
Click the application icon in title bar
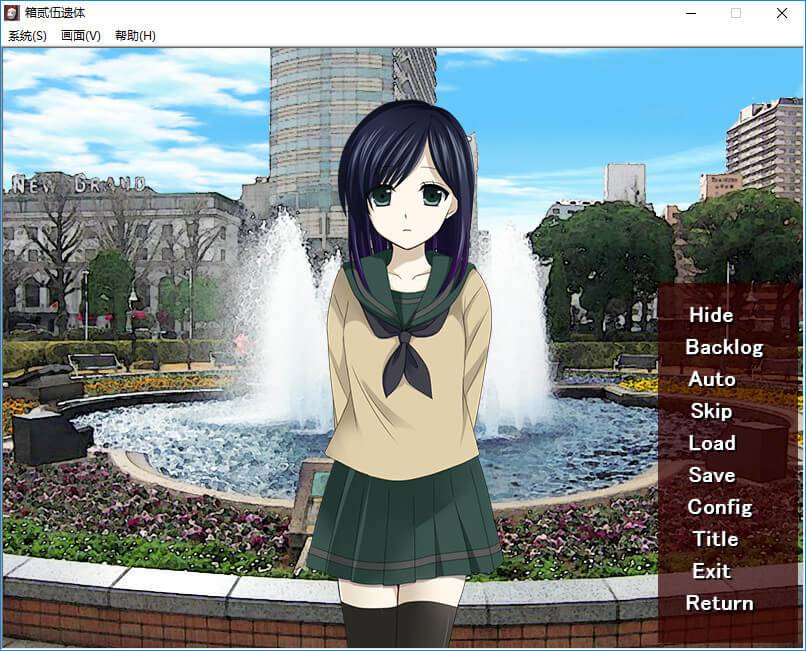pyautogui.click(x=12, y=13)
